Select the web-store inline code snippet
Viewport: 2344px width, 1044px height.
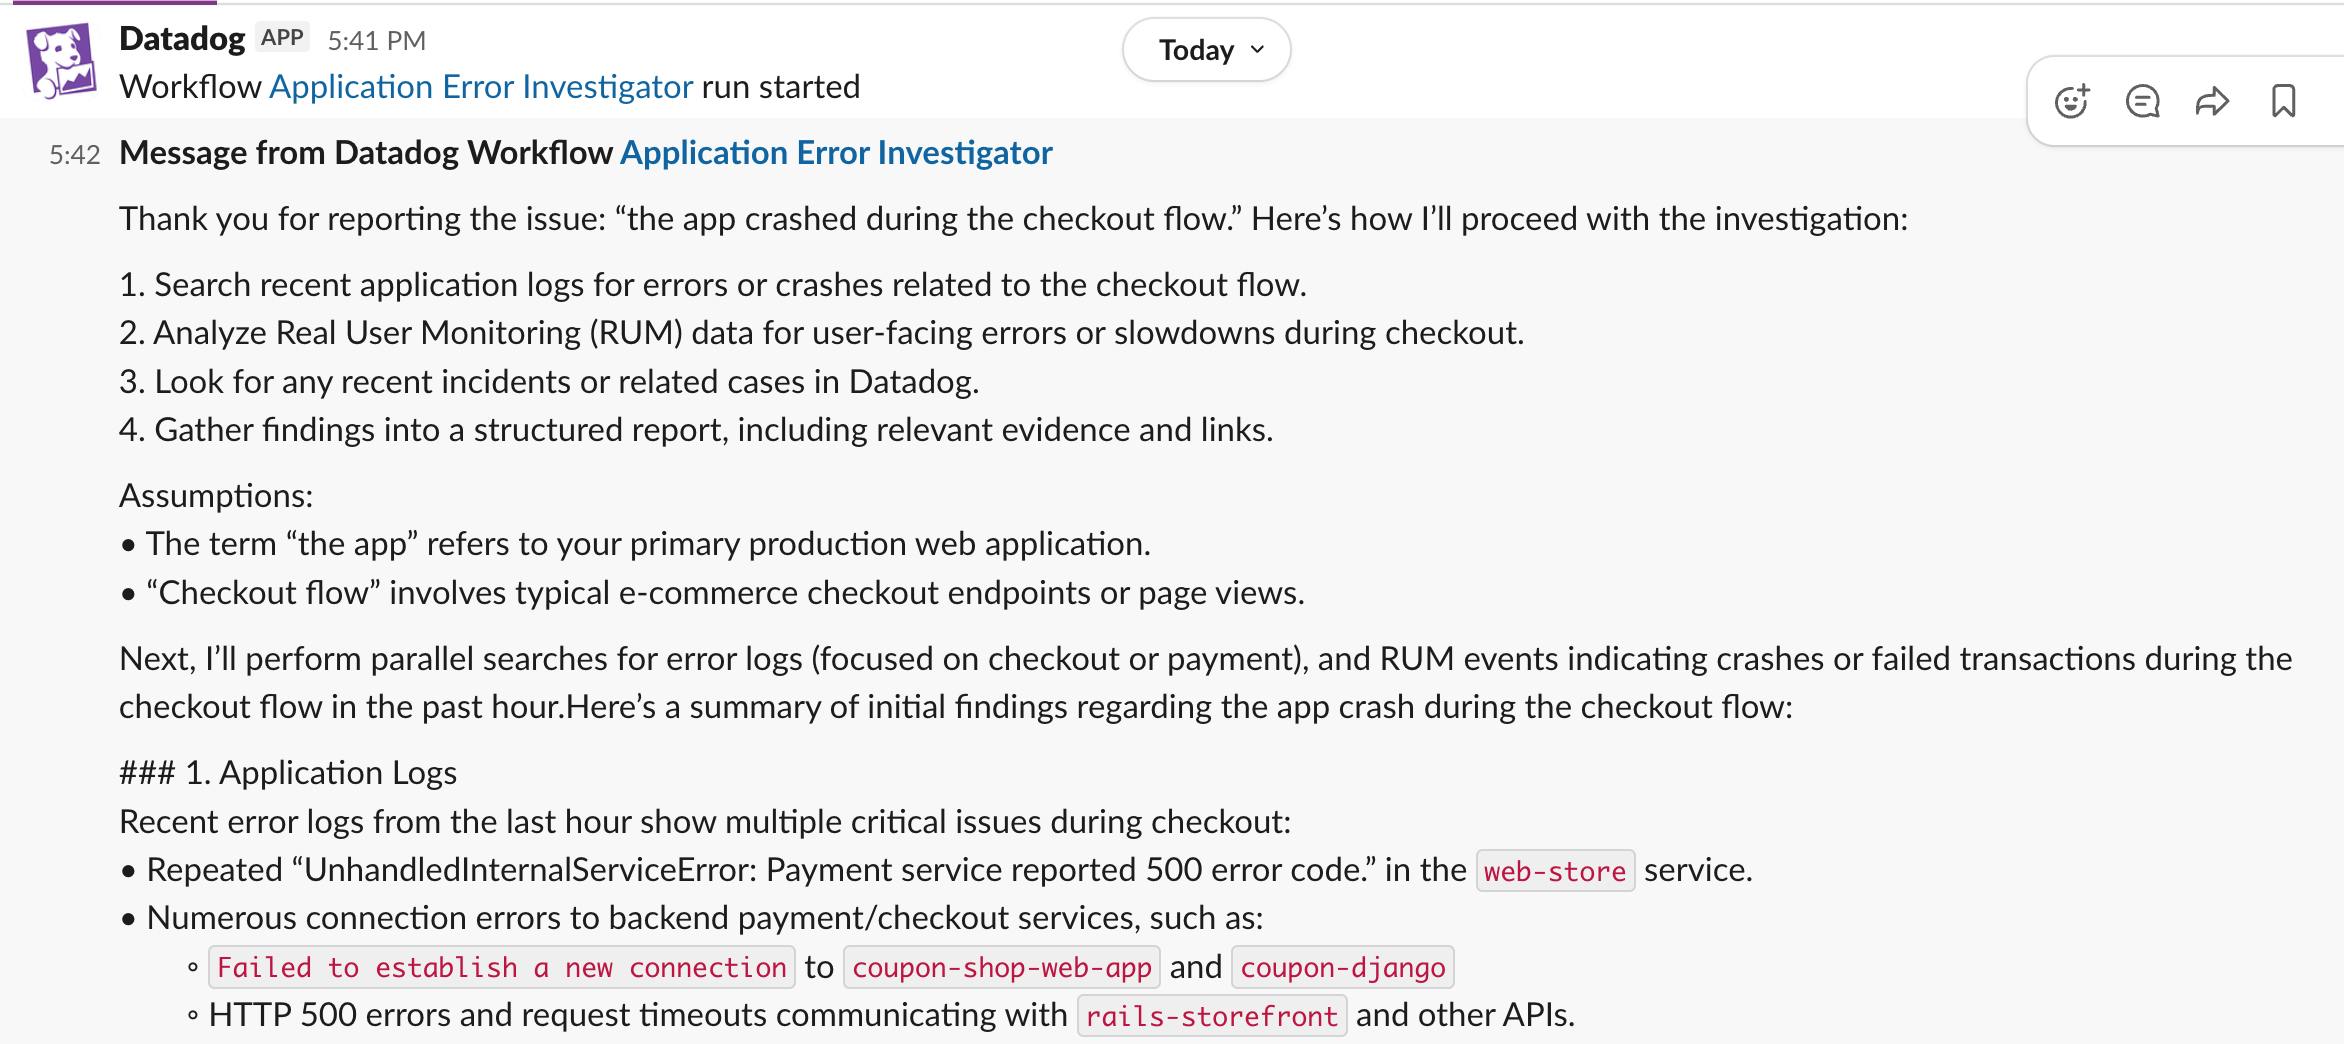(x=1555, y=869)
